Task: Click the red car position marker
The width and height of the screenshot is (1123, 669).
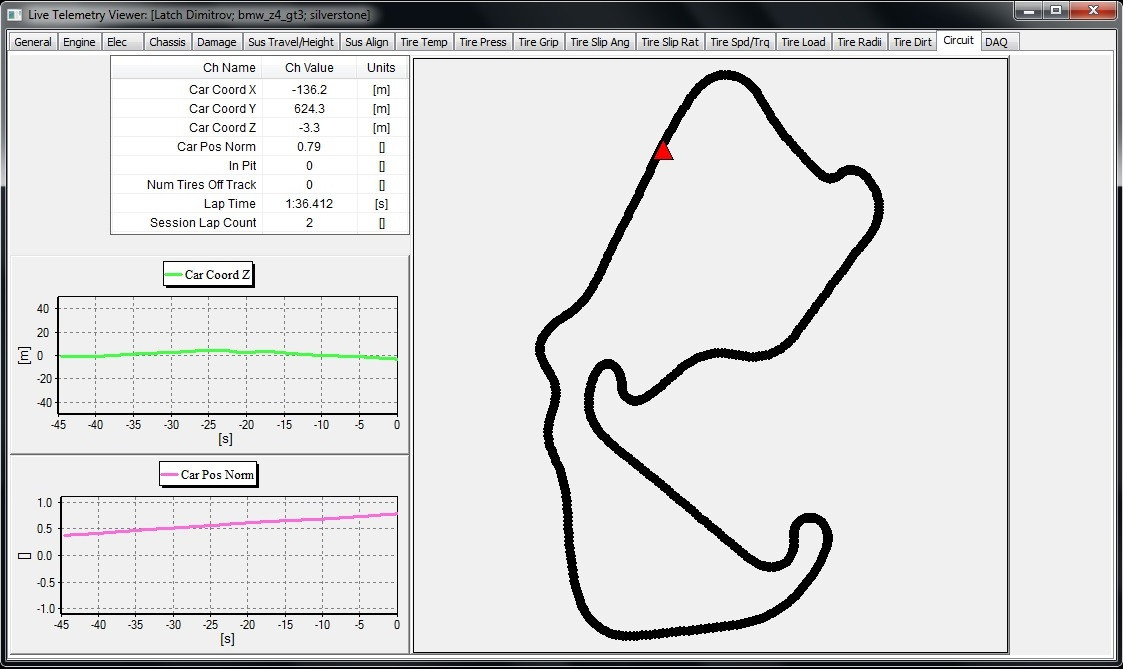Action: tap(663, 150)
